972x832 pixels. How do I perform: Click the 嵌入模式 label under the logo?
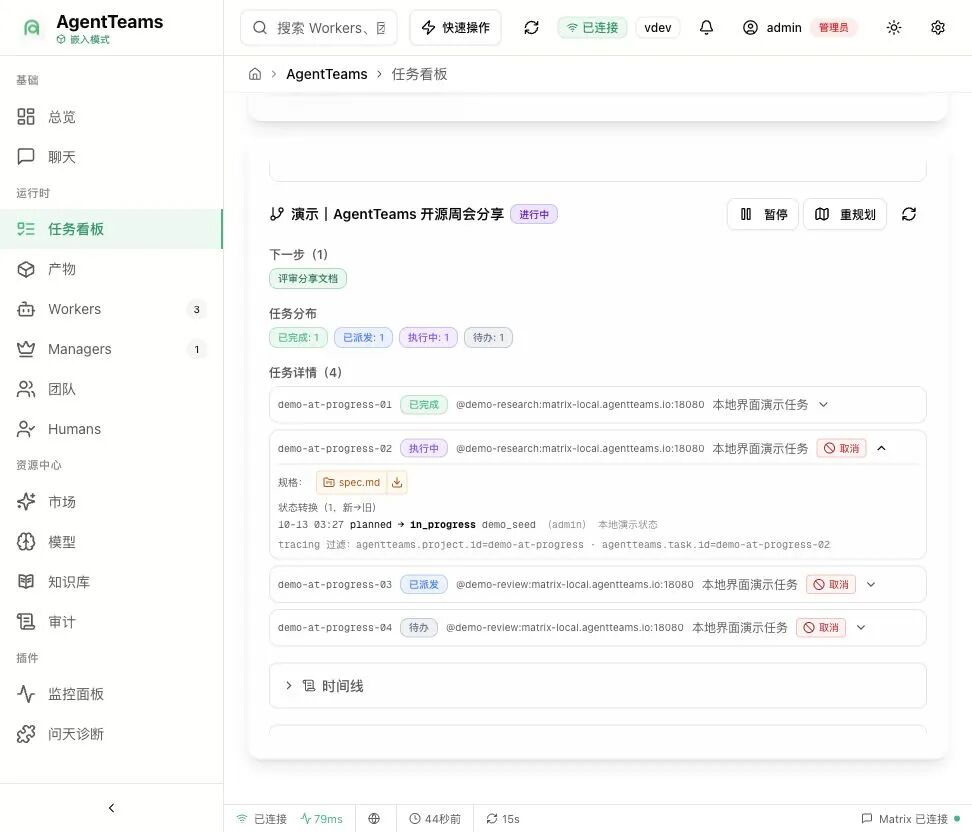84,39
